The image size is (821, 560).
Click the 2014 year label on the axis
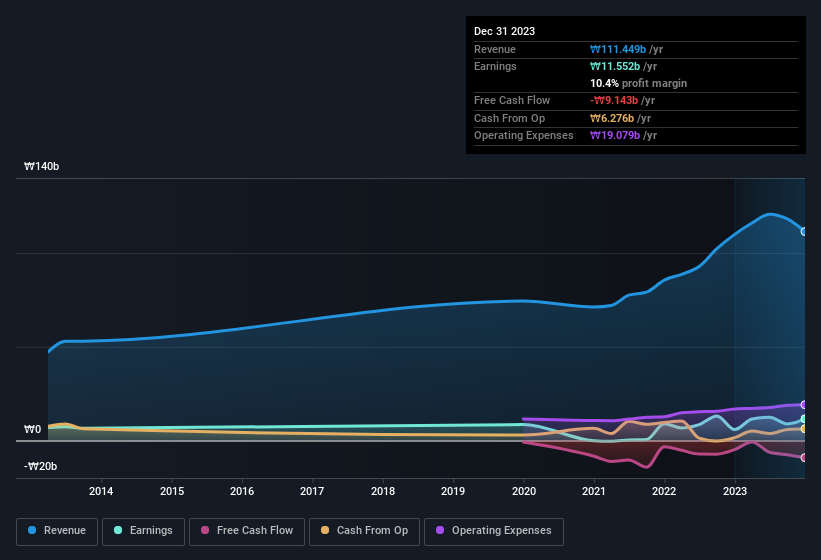click(x=101, y=491)
